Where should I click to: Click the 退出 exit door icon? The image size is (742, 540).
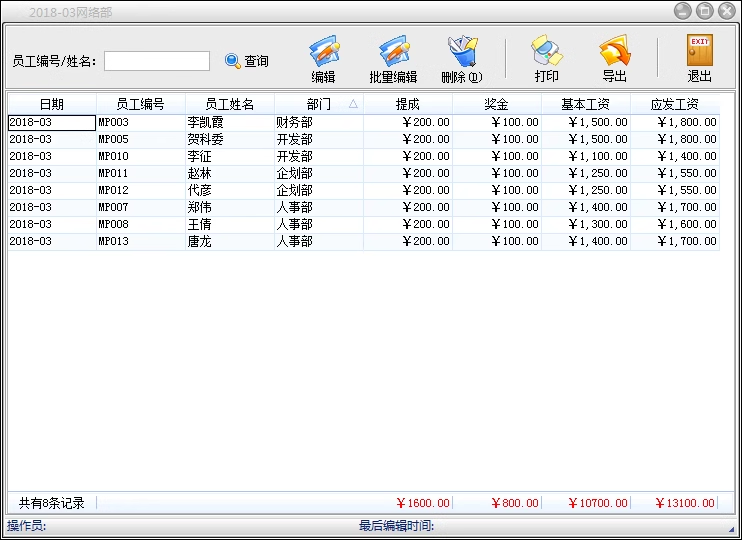coord(699,50)
